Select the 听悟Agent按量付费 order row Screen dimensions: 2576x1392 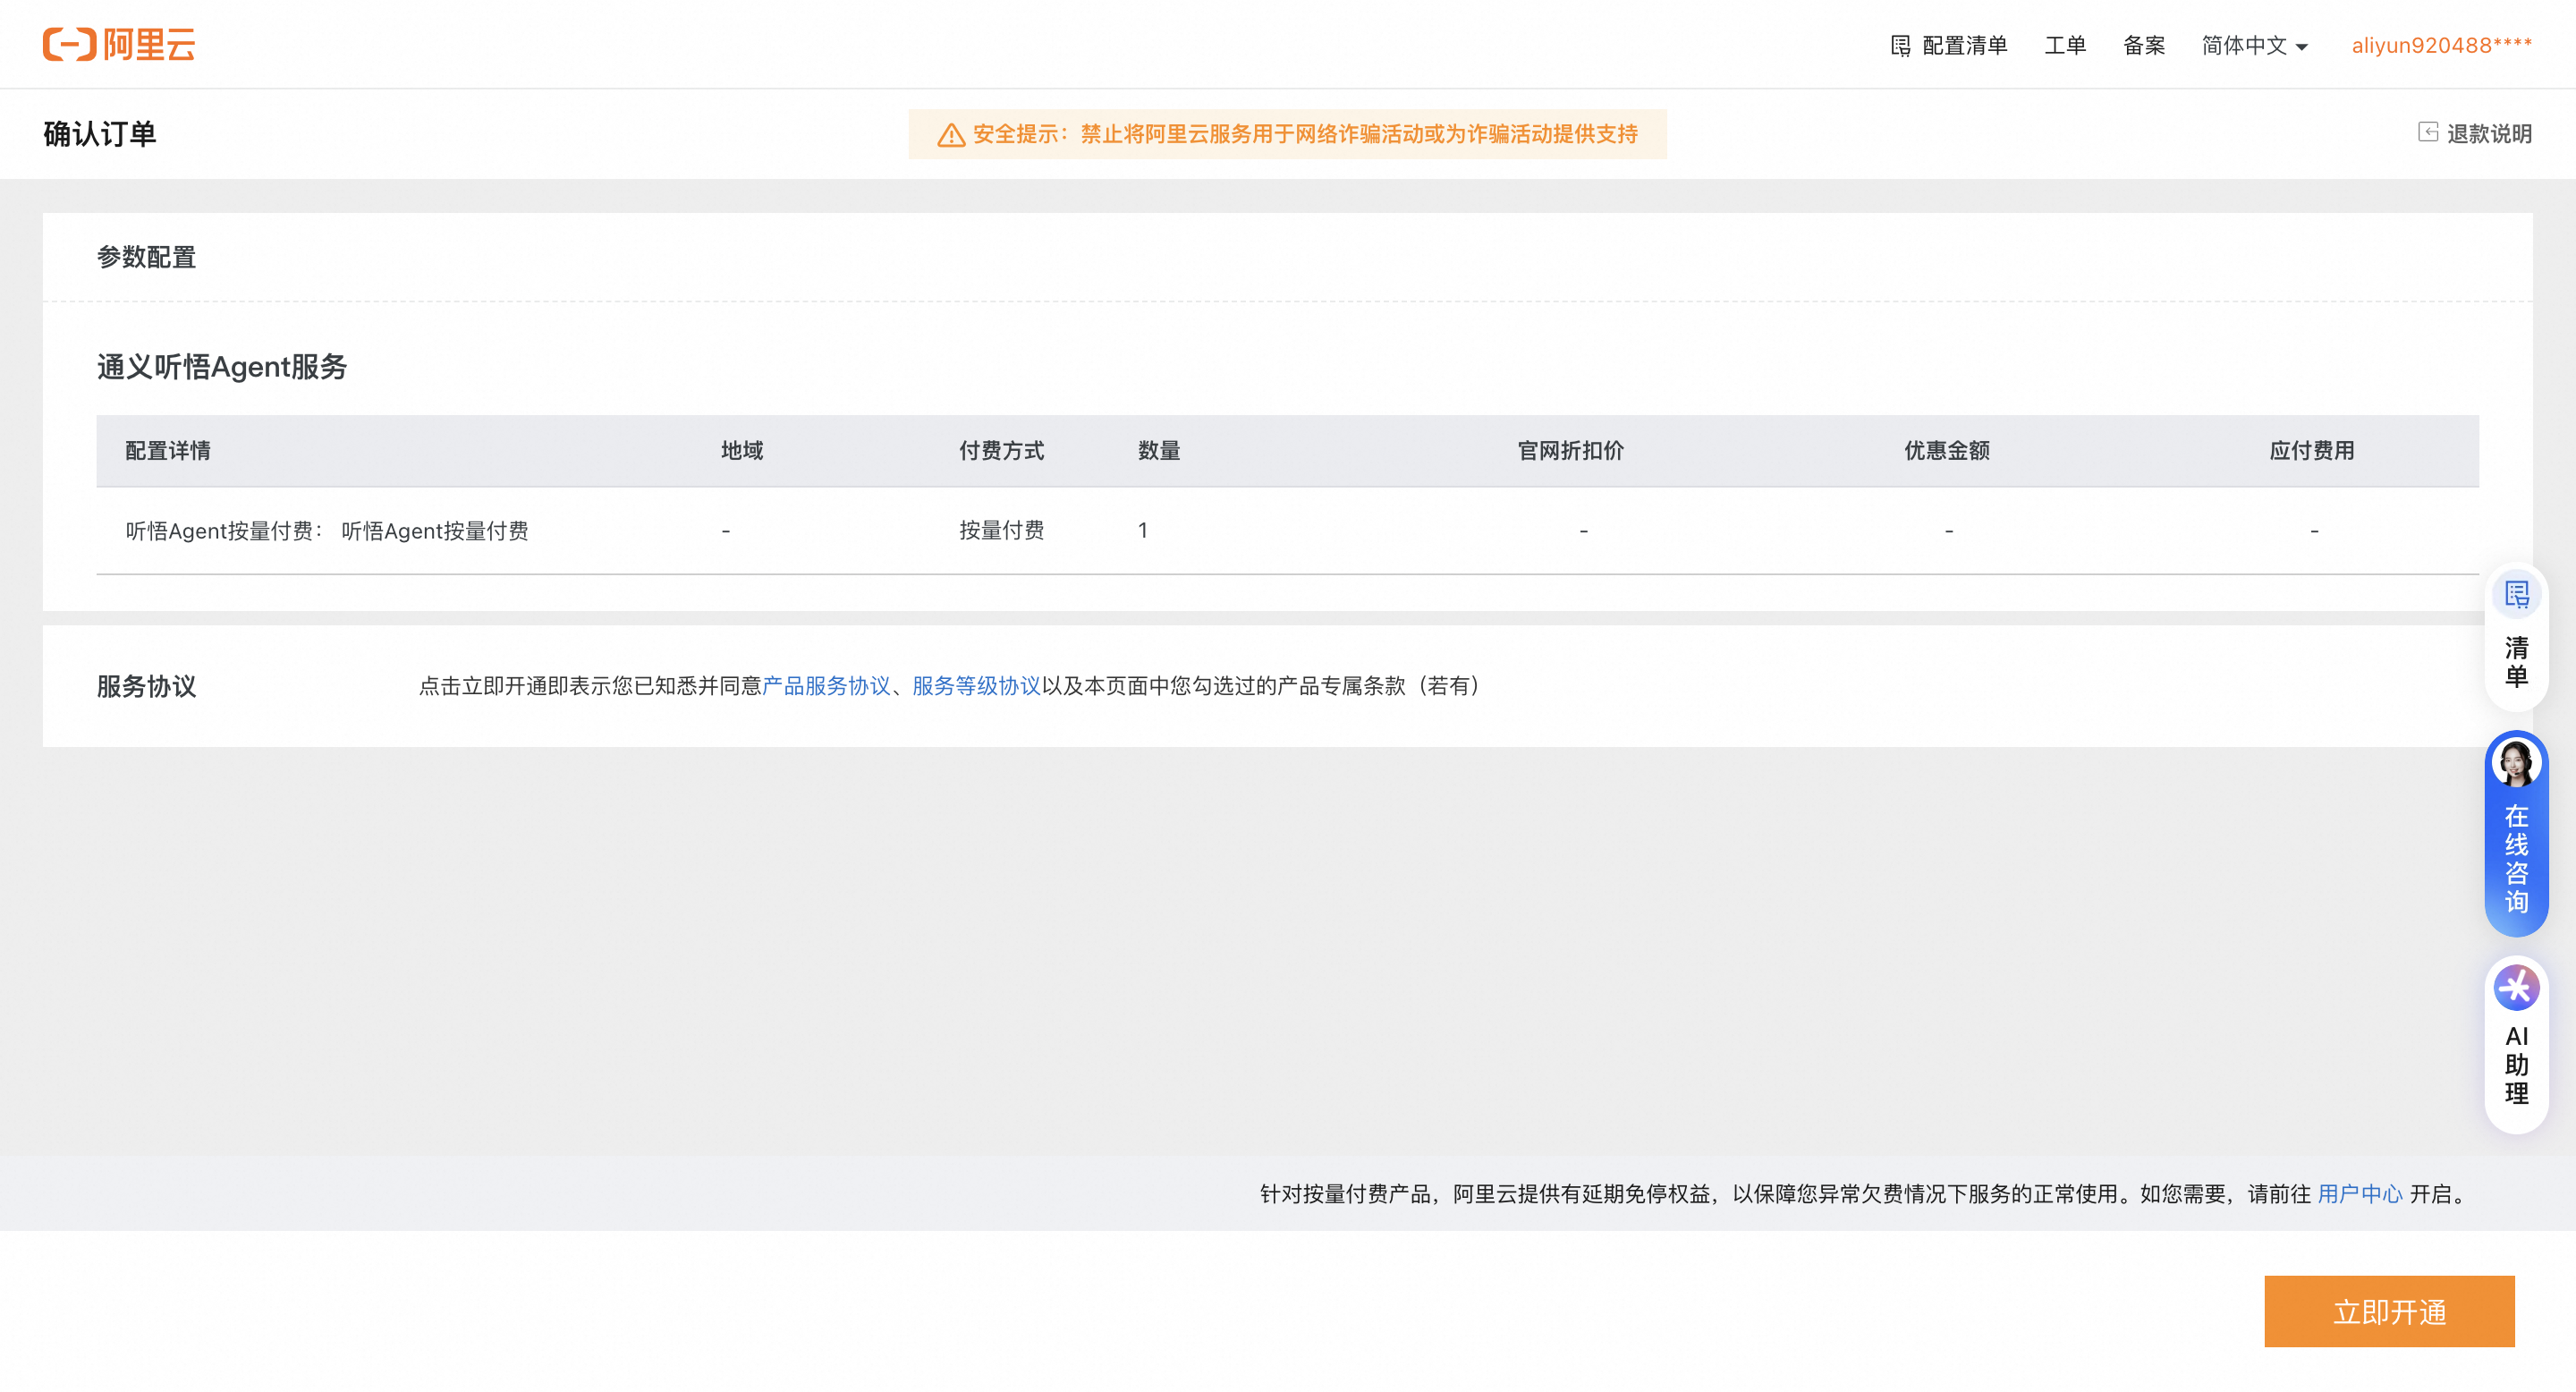coord(327,530)
